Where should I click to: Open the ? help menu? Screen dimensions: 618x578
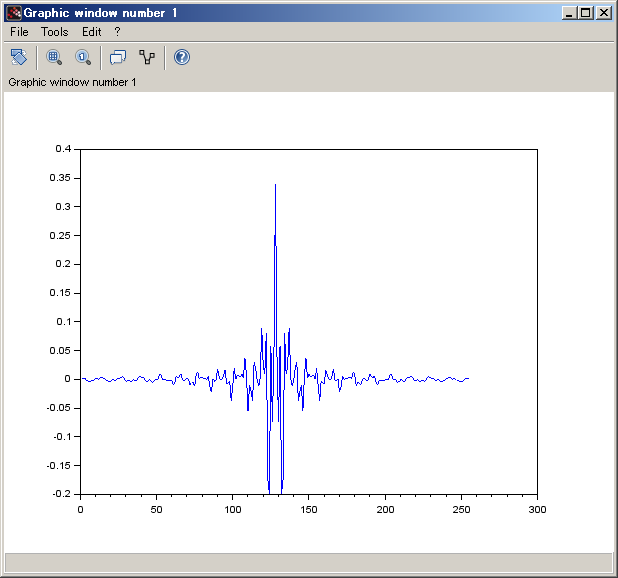tap(117, 32)
